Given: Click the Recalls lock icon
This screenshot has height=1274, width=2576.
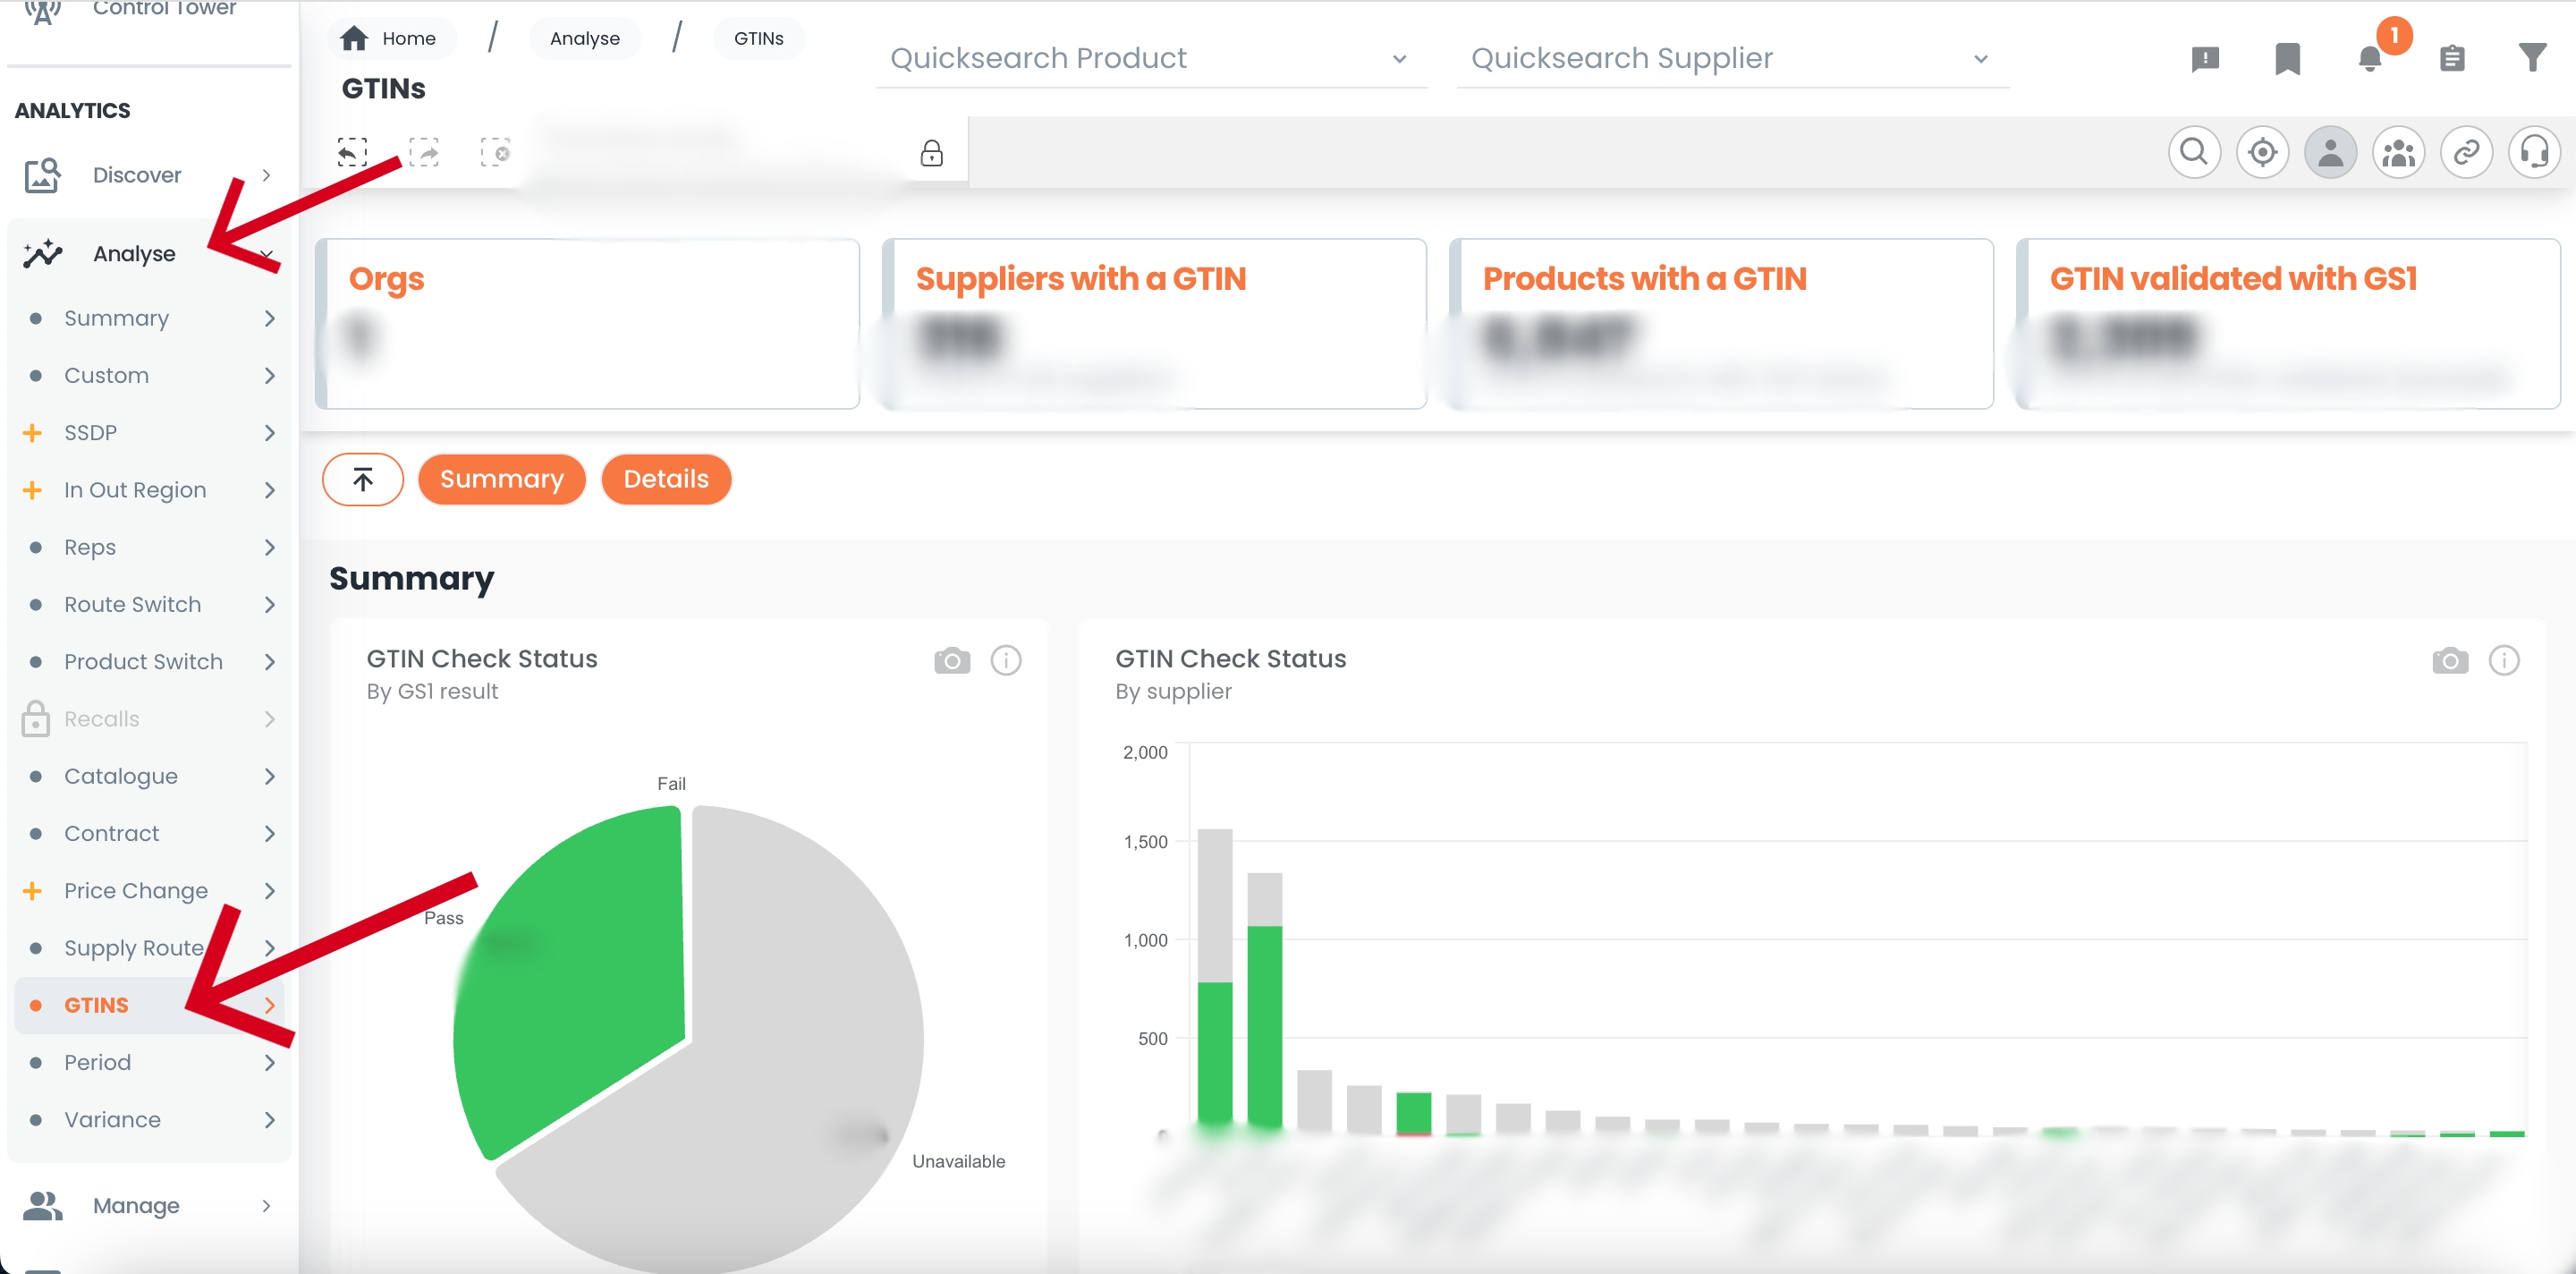Looking at the screenshot, I should (35, 719).
